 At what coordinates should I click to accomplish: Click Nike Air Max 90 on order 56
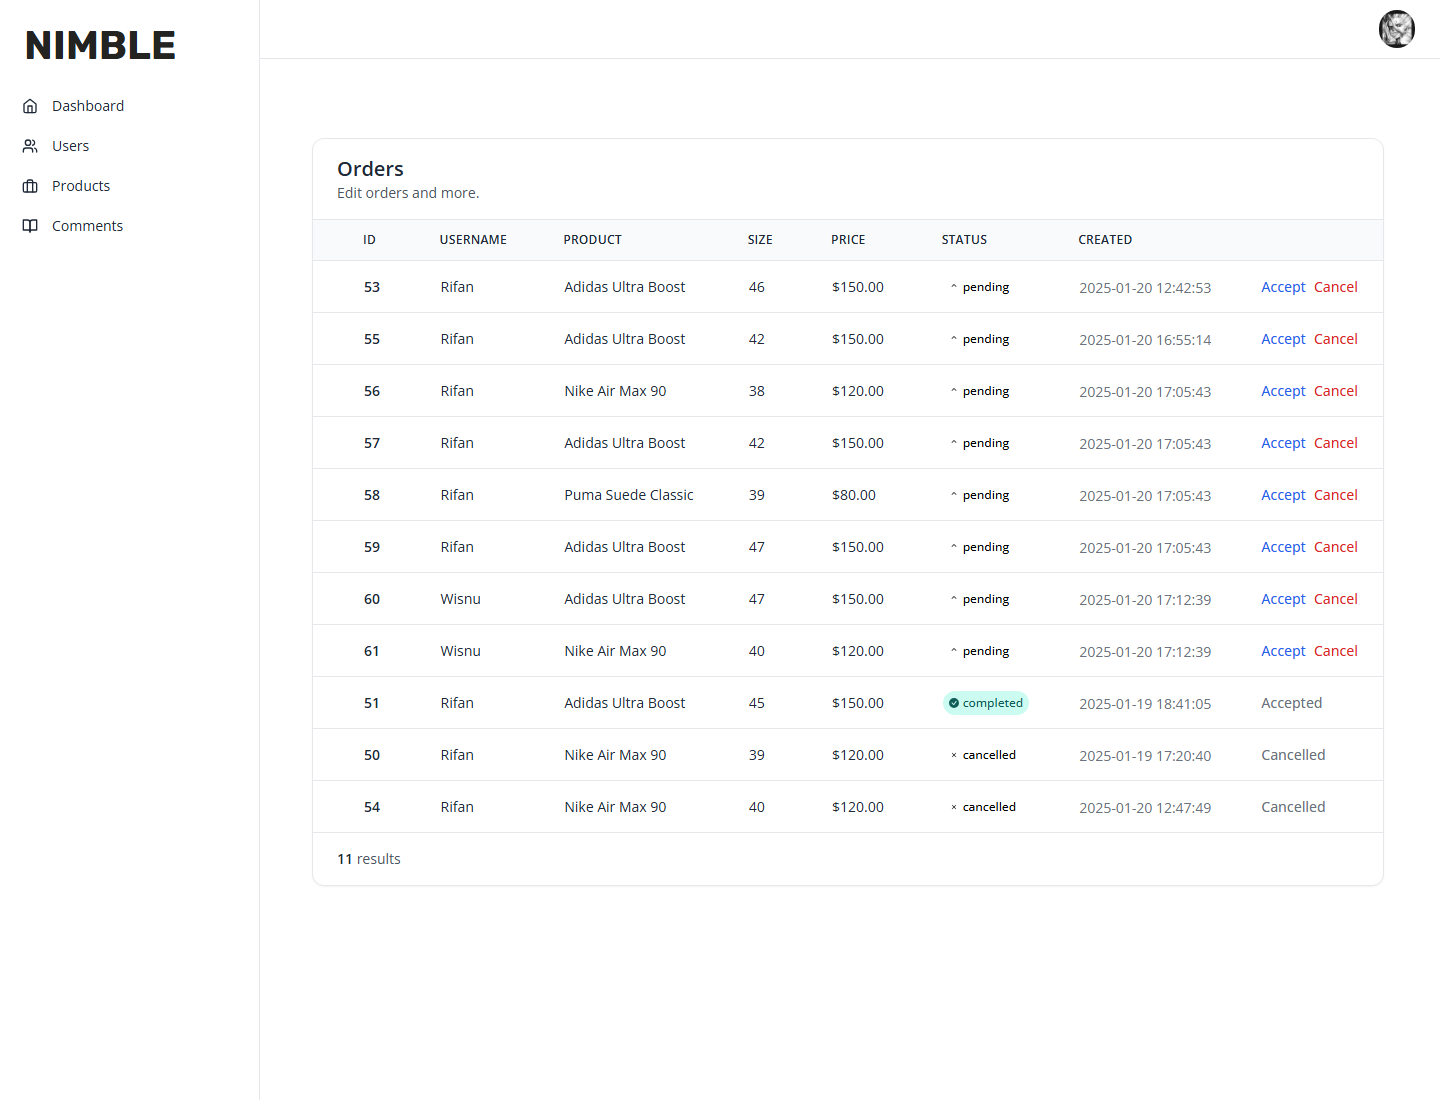[615, 391]
